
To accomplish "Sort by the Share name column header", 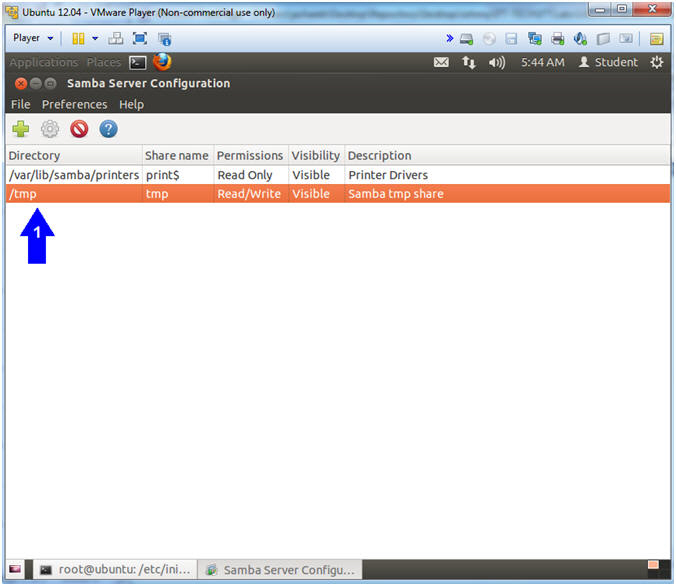I will [x=178, y=156].
